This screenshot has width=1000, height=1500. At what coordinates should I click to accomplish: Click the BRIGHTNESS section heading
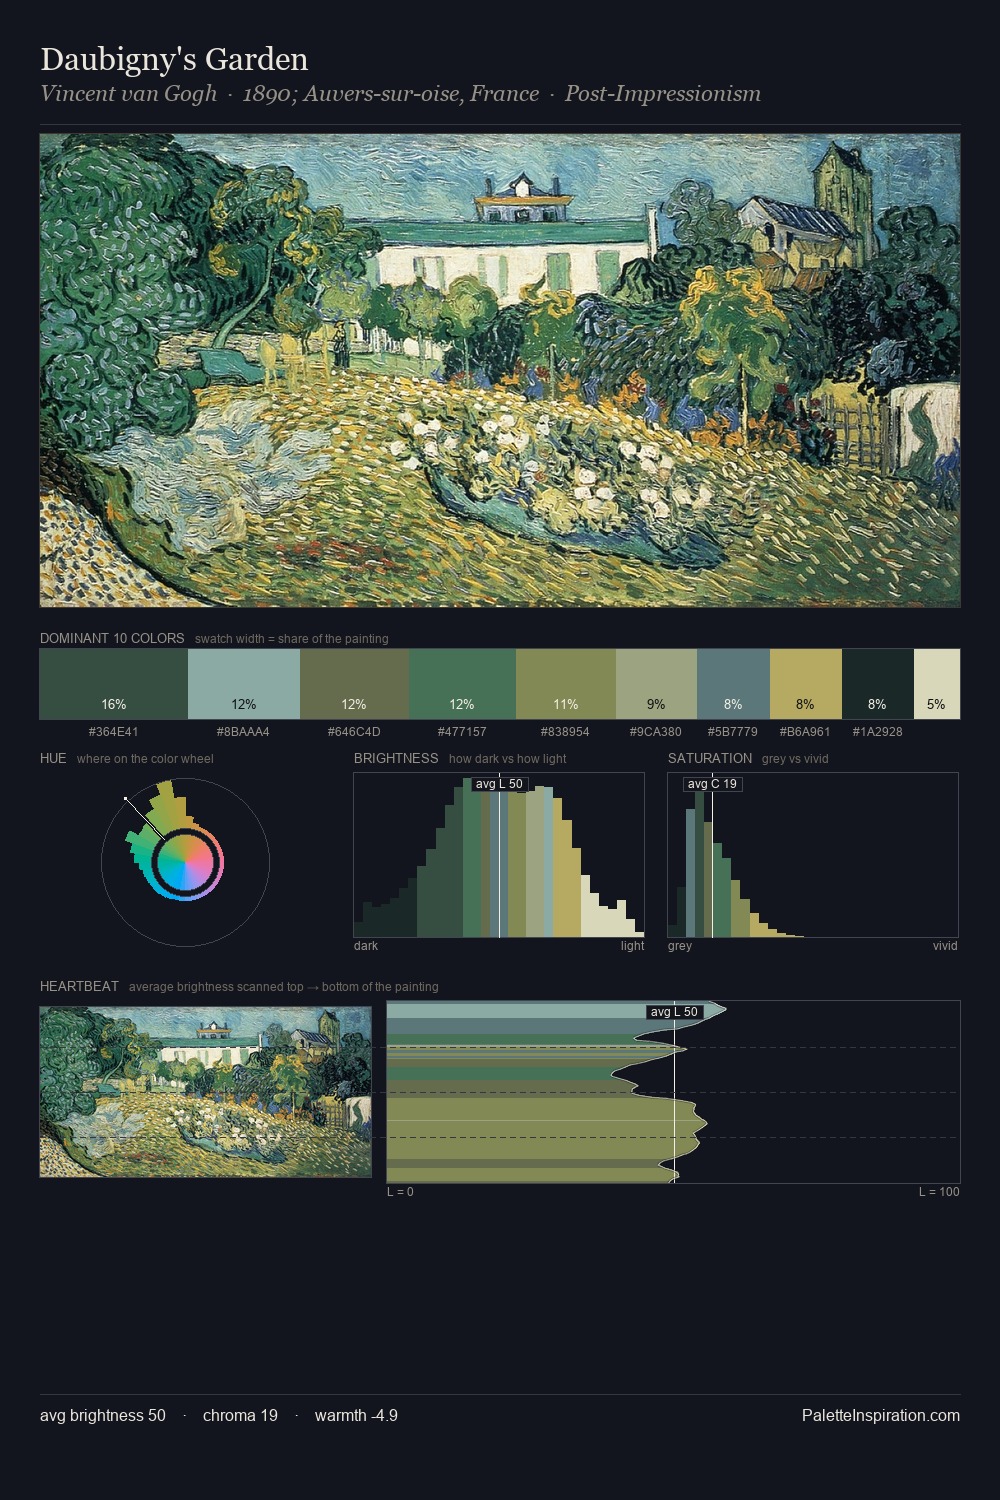pyautogui.click(x=396, y=758)
